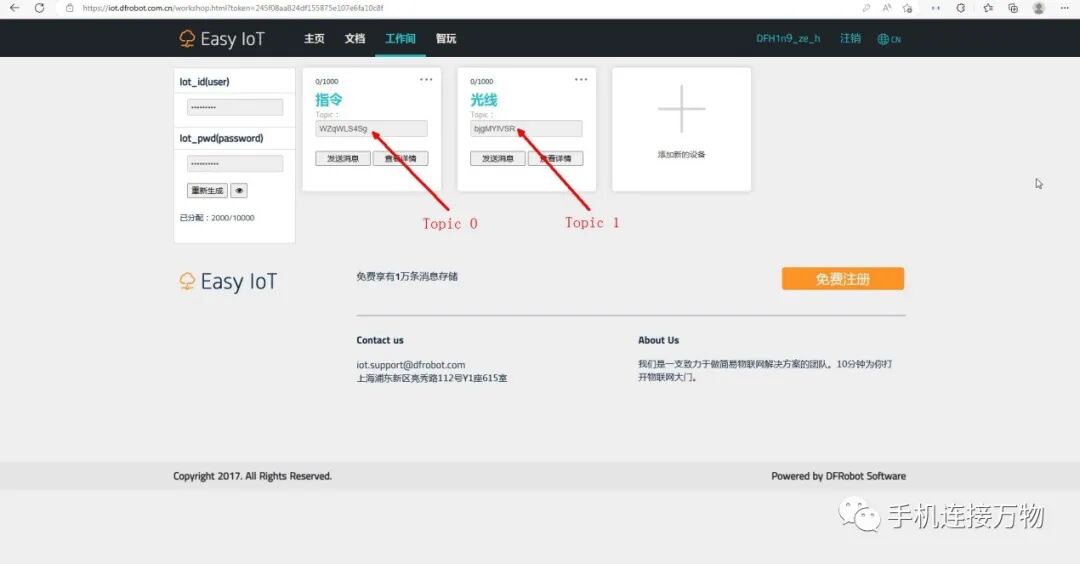Reload the page with the refresh icon
Image resolution: width=1080 pixels, height=564 pixels.
pyautogui.click(x=39, y=8)
